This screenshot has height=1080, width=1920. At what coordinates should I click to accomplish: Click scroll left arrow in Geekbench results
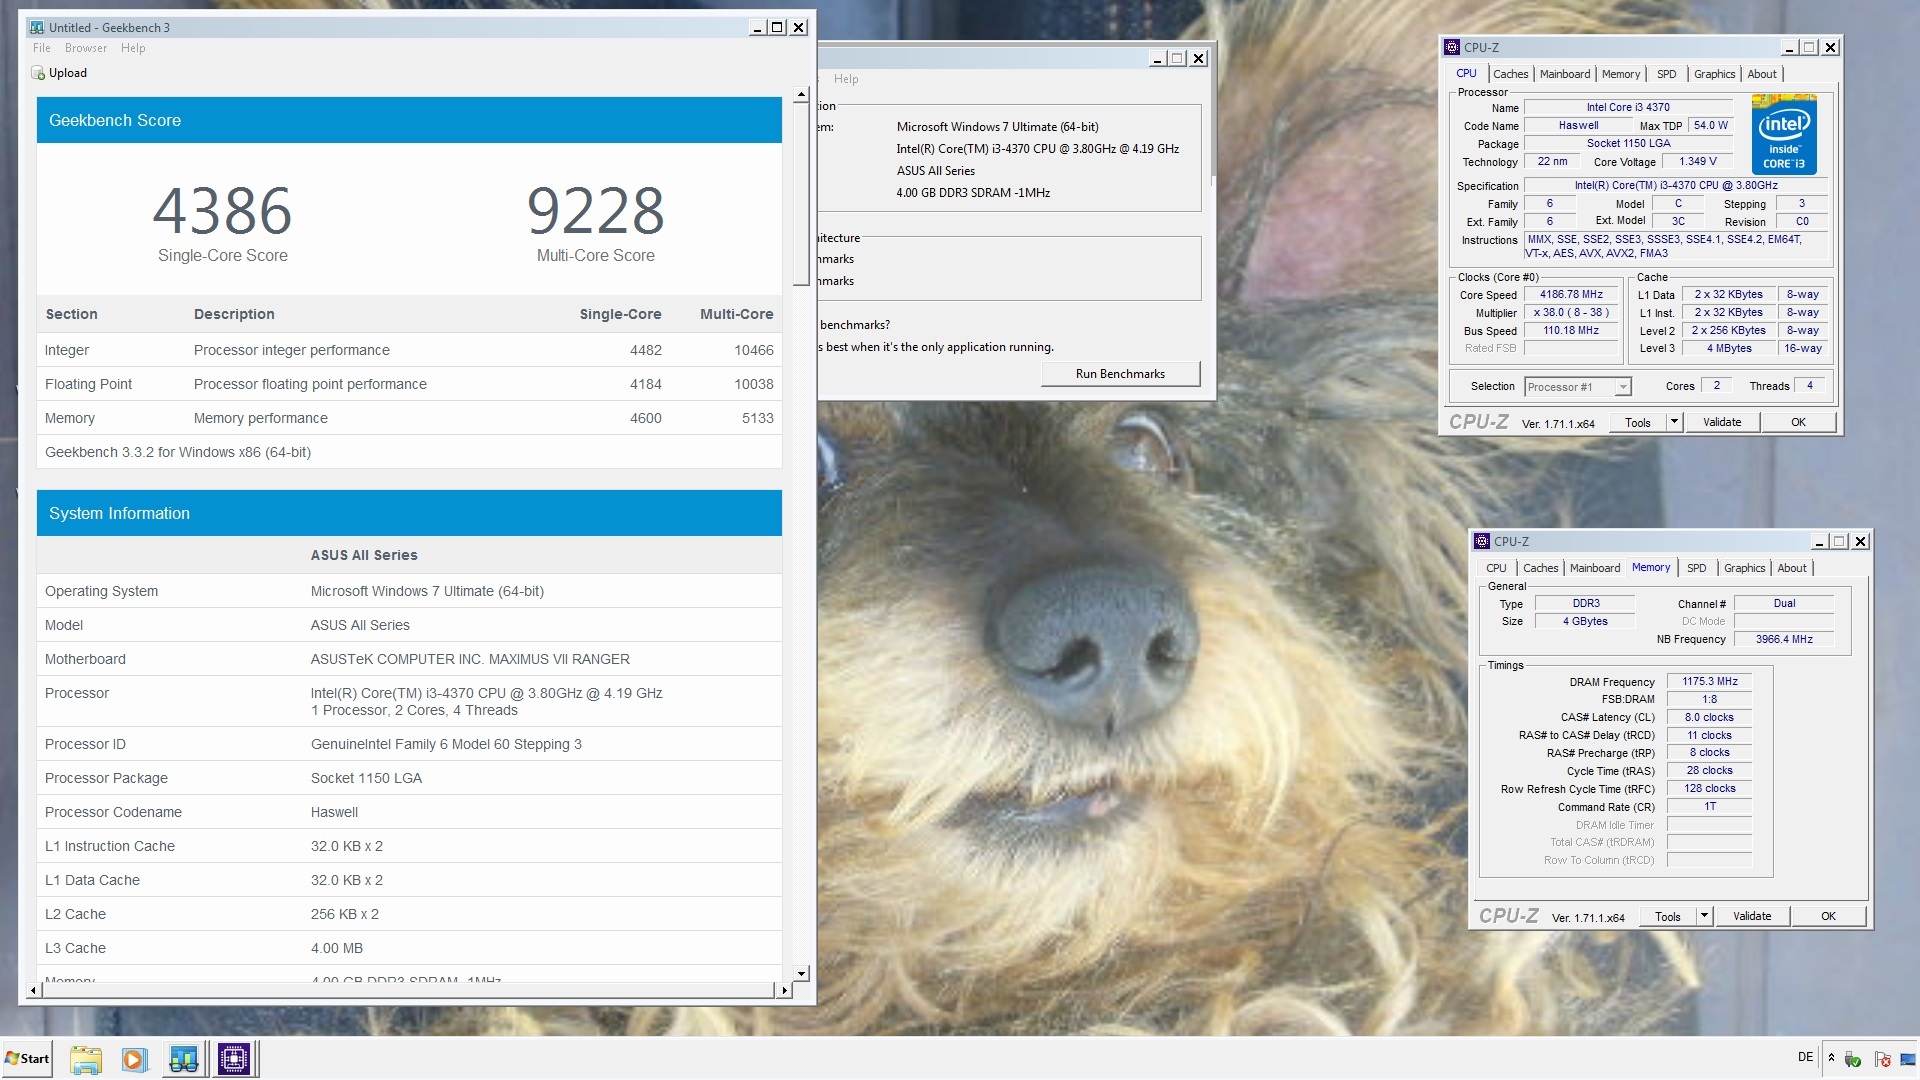click(x=34, y=990)
